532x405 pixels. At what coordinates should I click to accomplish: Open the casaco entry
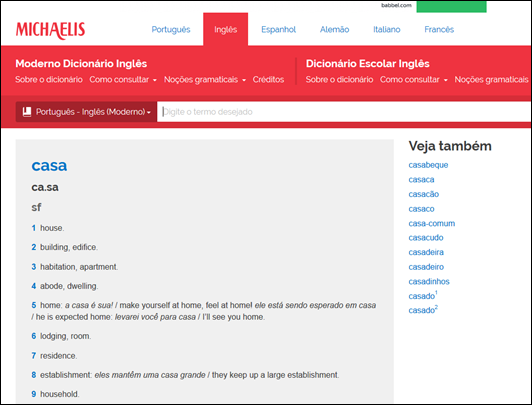tap(421, 209)
